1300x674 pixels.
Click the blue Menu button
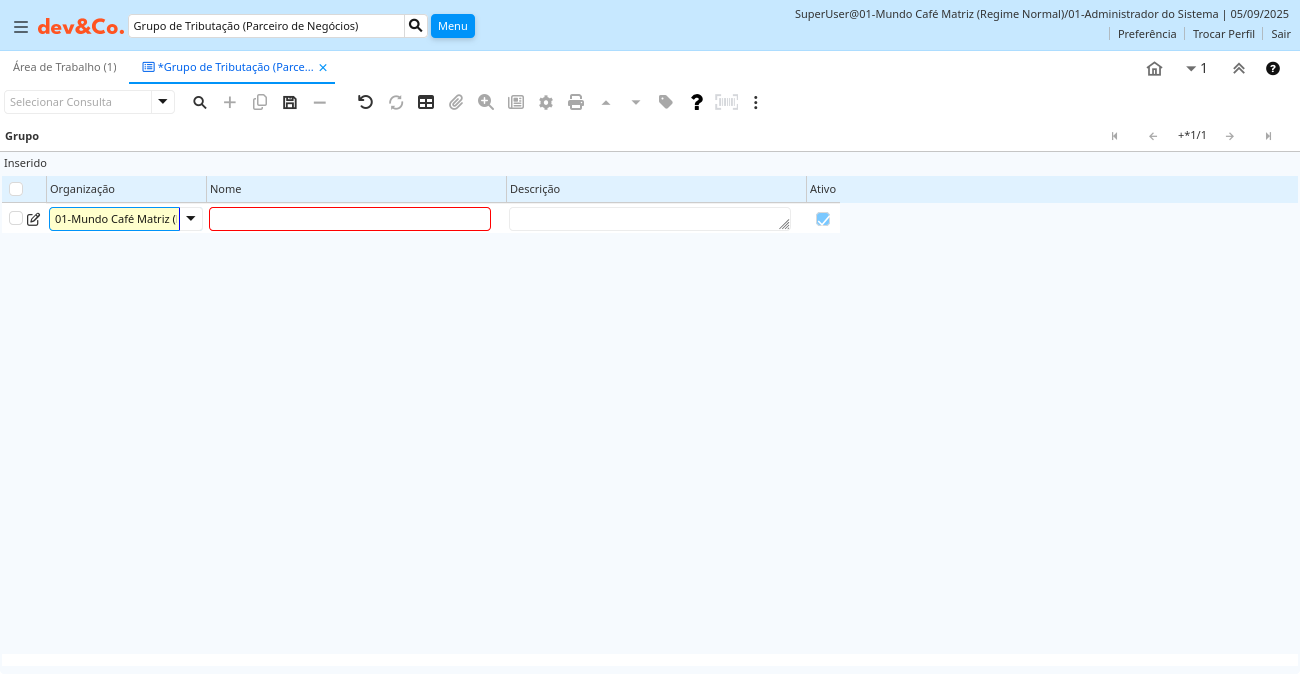coord(453,26)
